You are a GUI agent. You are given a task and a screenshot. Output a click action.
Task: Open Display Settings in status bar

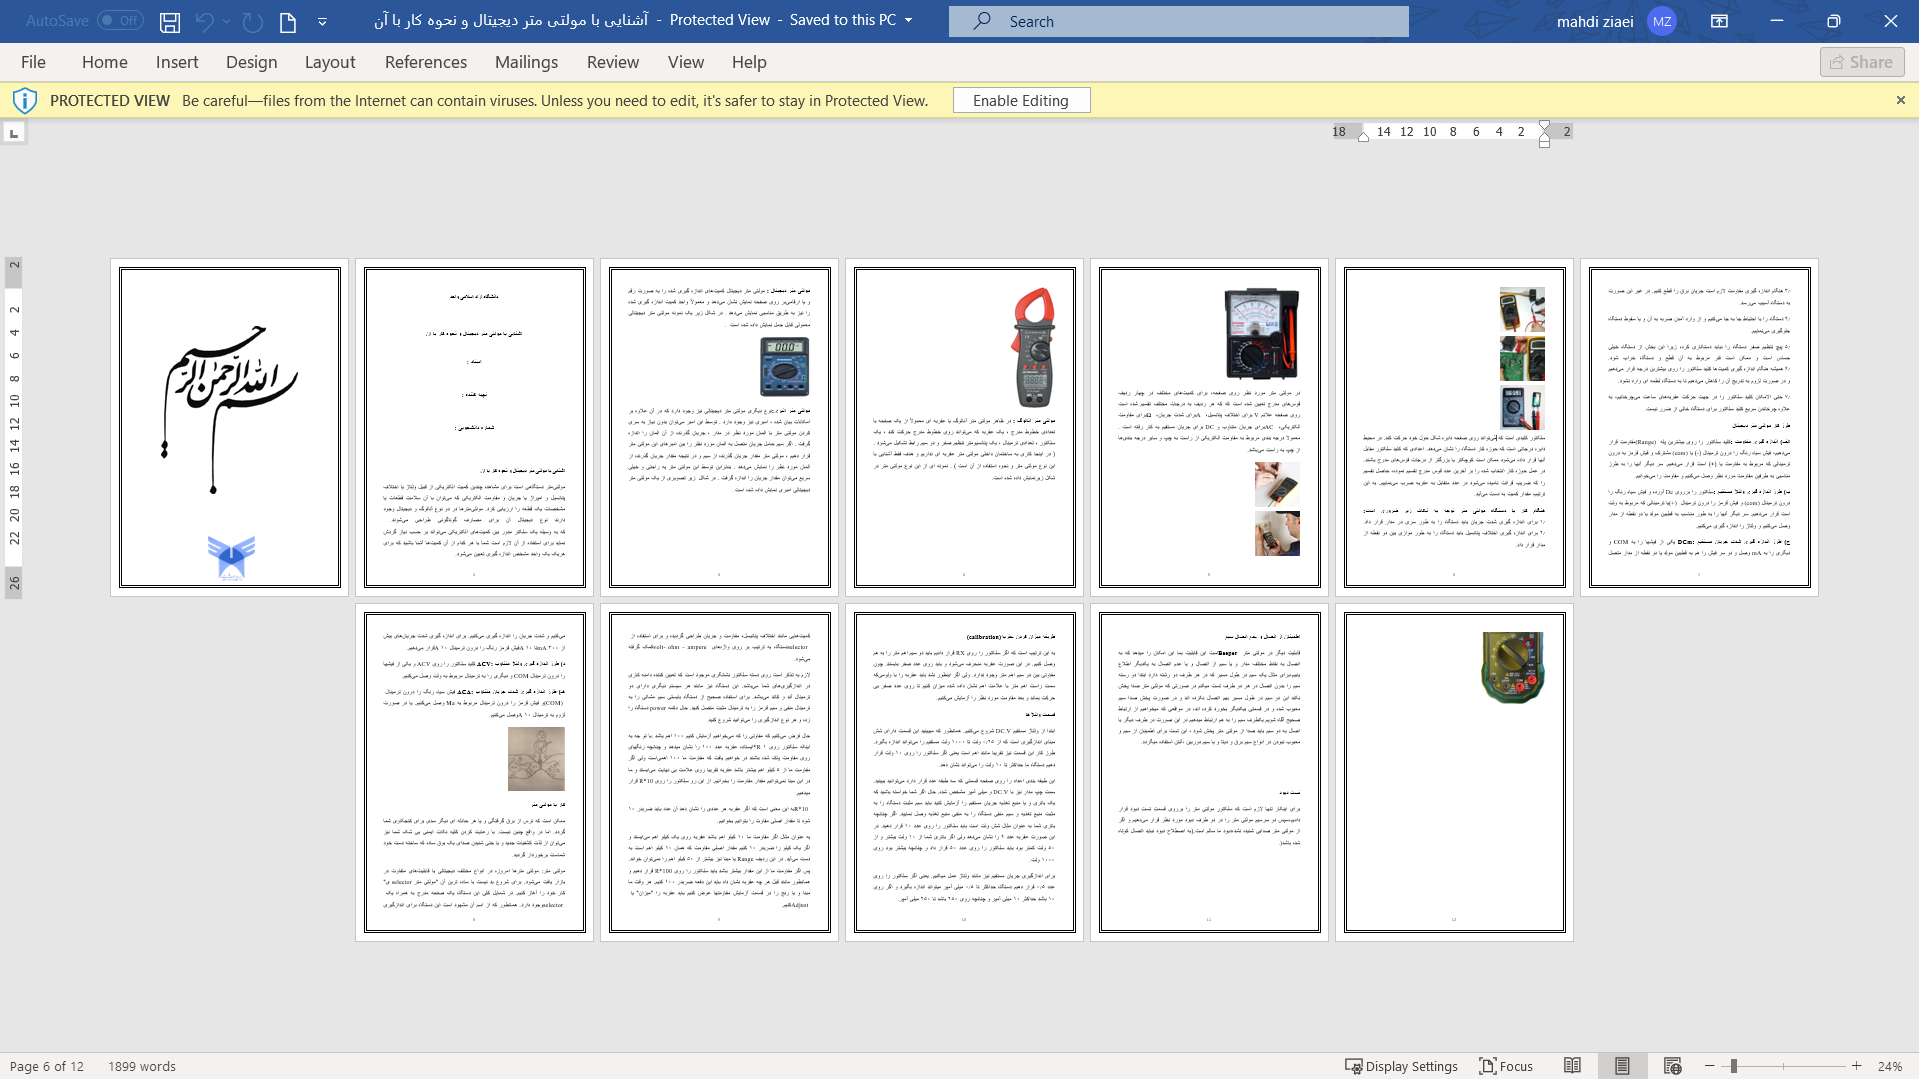click(x=1400, y=1066)
